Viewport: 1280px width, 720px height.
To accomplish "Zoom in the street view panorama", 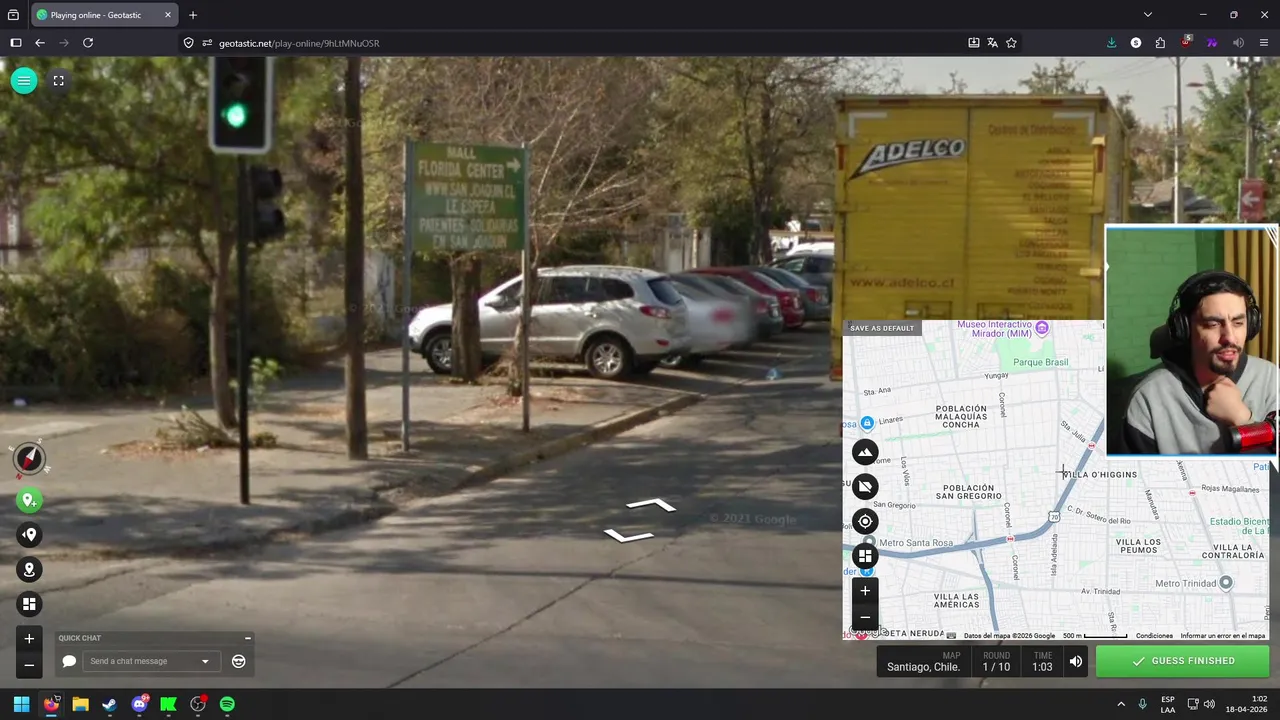I will tap(29, 639).
